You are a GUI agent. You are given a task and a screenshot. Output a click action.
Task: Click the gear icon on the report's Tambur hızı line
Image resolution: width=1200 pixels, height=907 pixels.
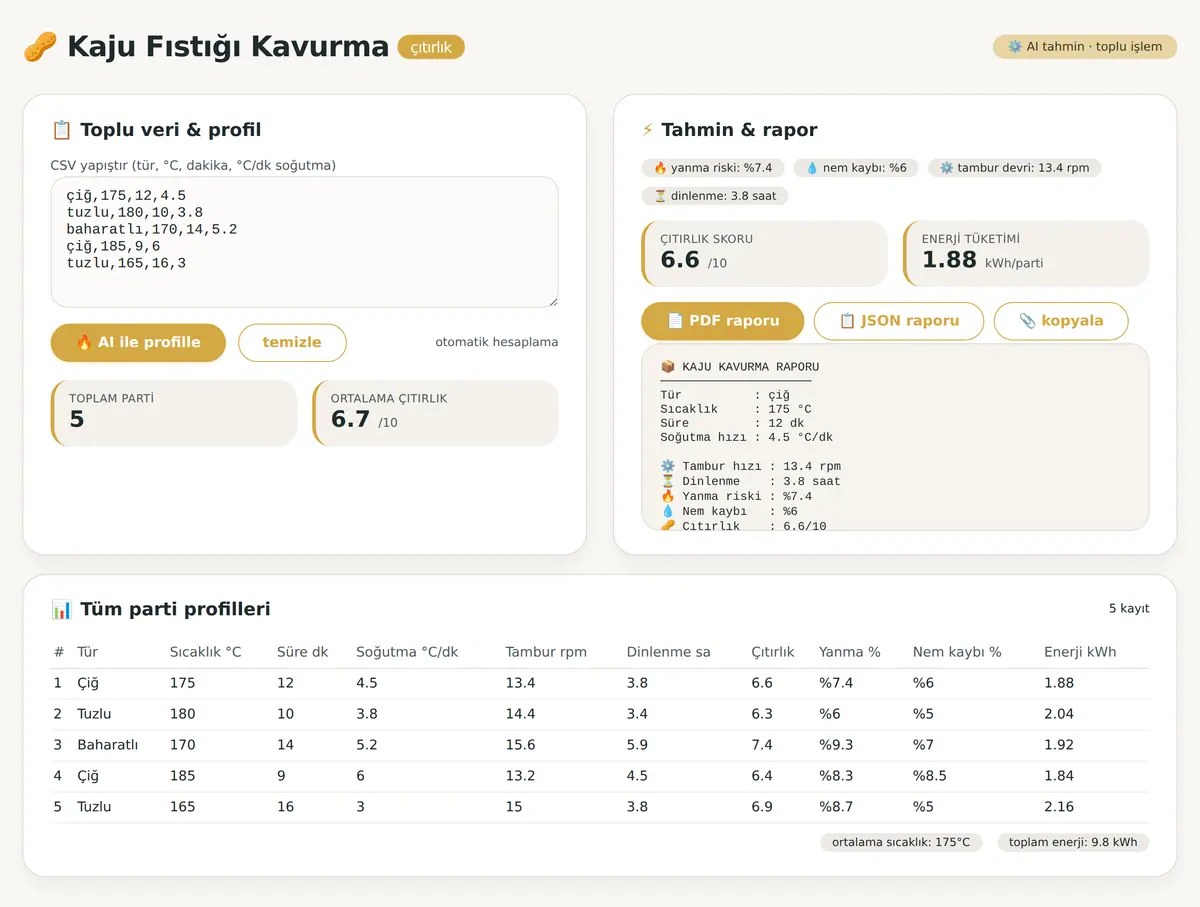coord(667,466)
